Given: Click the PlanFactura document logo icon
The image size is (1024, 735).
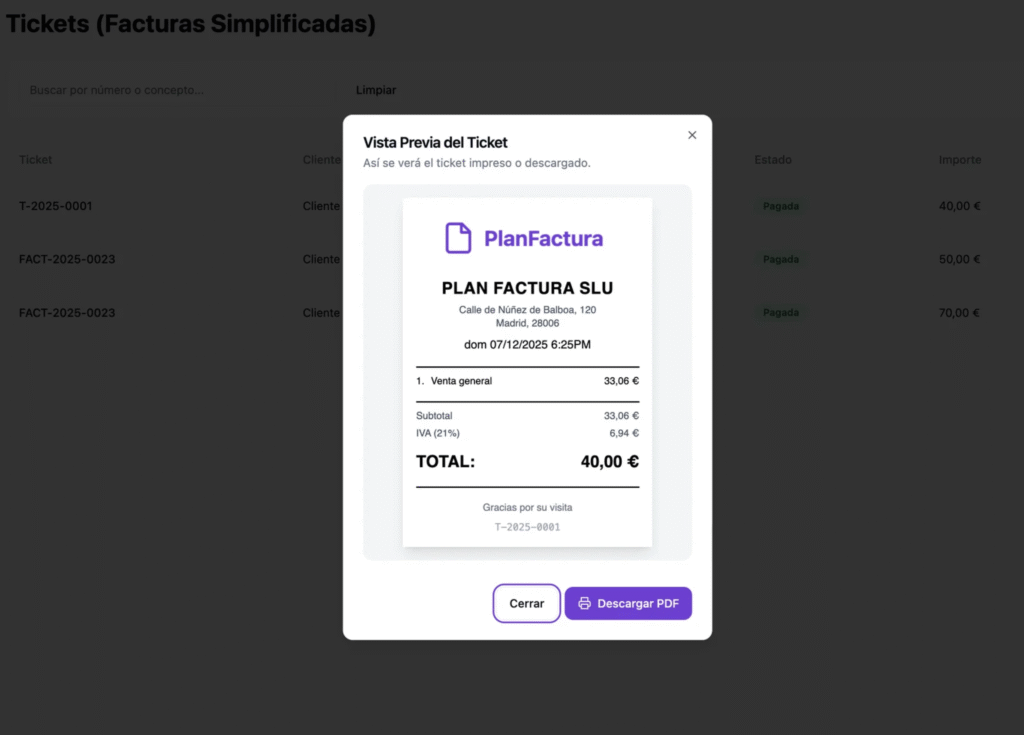Looking at the screenshot, I should point(458,238).
